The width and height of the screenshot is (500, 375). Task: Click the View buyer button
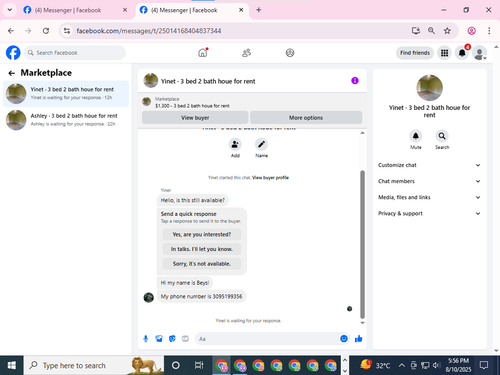pos(195,118)
